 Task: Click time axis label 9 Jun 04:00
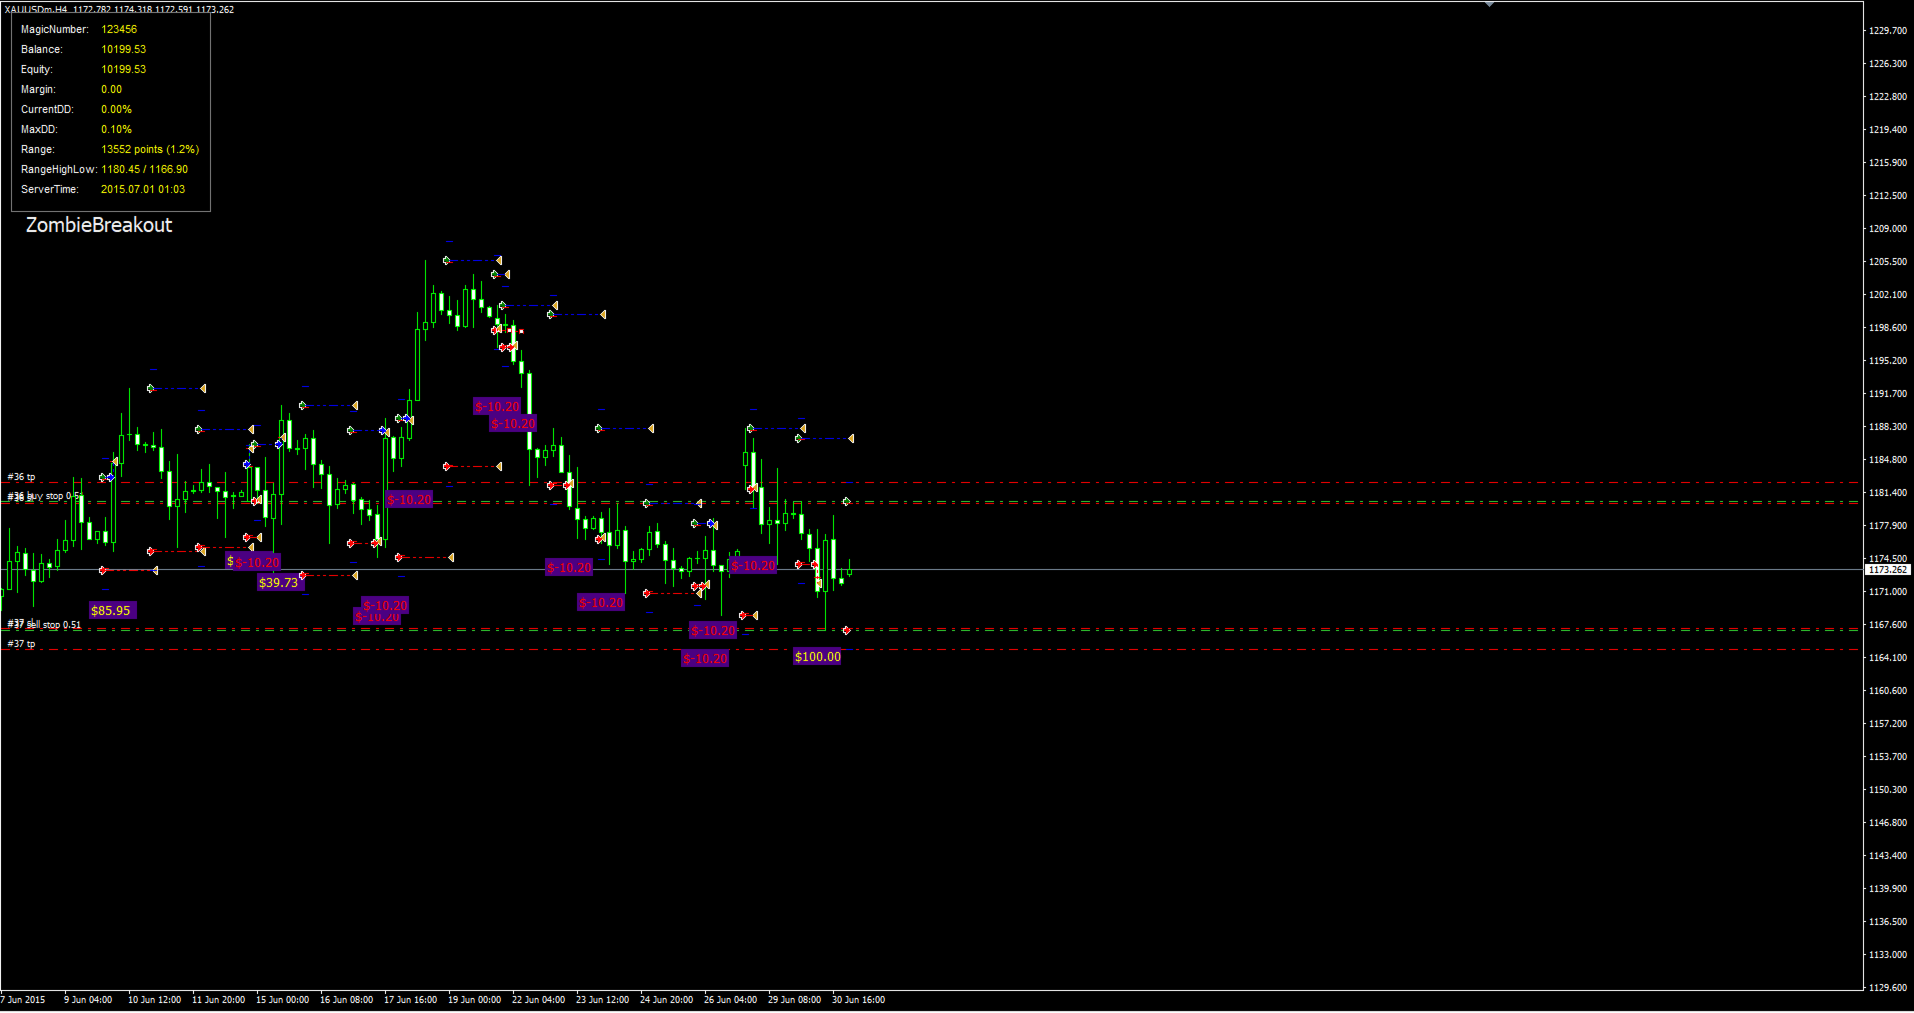point(88,999)
